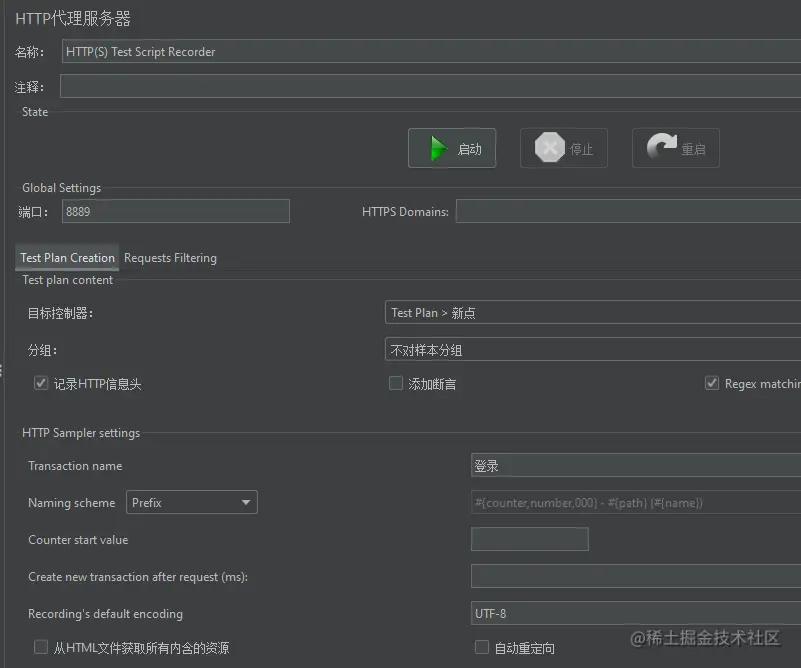The image size is (801, 668).
Task: Click the Recording's default encoding UTF-8 field
Action: coord(635,613)
